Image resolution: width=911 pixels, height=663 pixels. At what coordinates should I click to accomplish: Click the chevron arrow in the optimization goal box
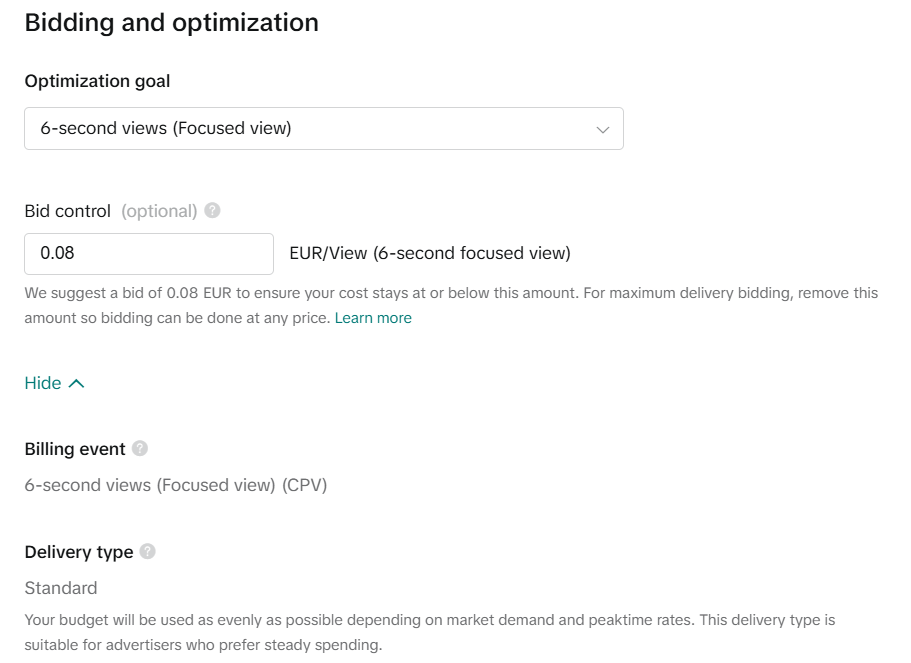pyautogui.click(x=603, y=130)
